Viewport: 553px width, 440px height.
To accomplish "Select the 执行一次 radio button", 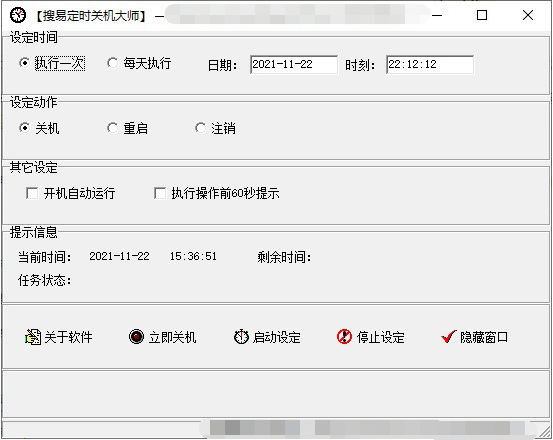I will pyautogui.click(x=24, y=63).
